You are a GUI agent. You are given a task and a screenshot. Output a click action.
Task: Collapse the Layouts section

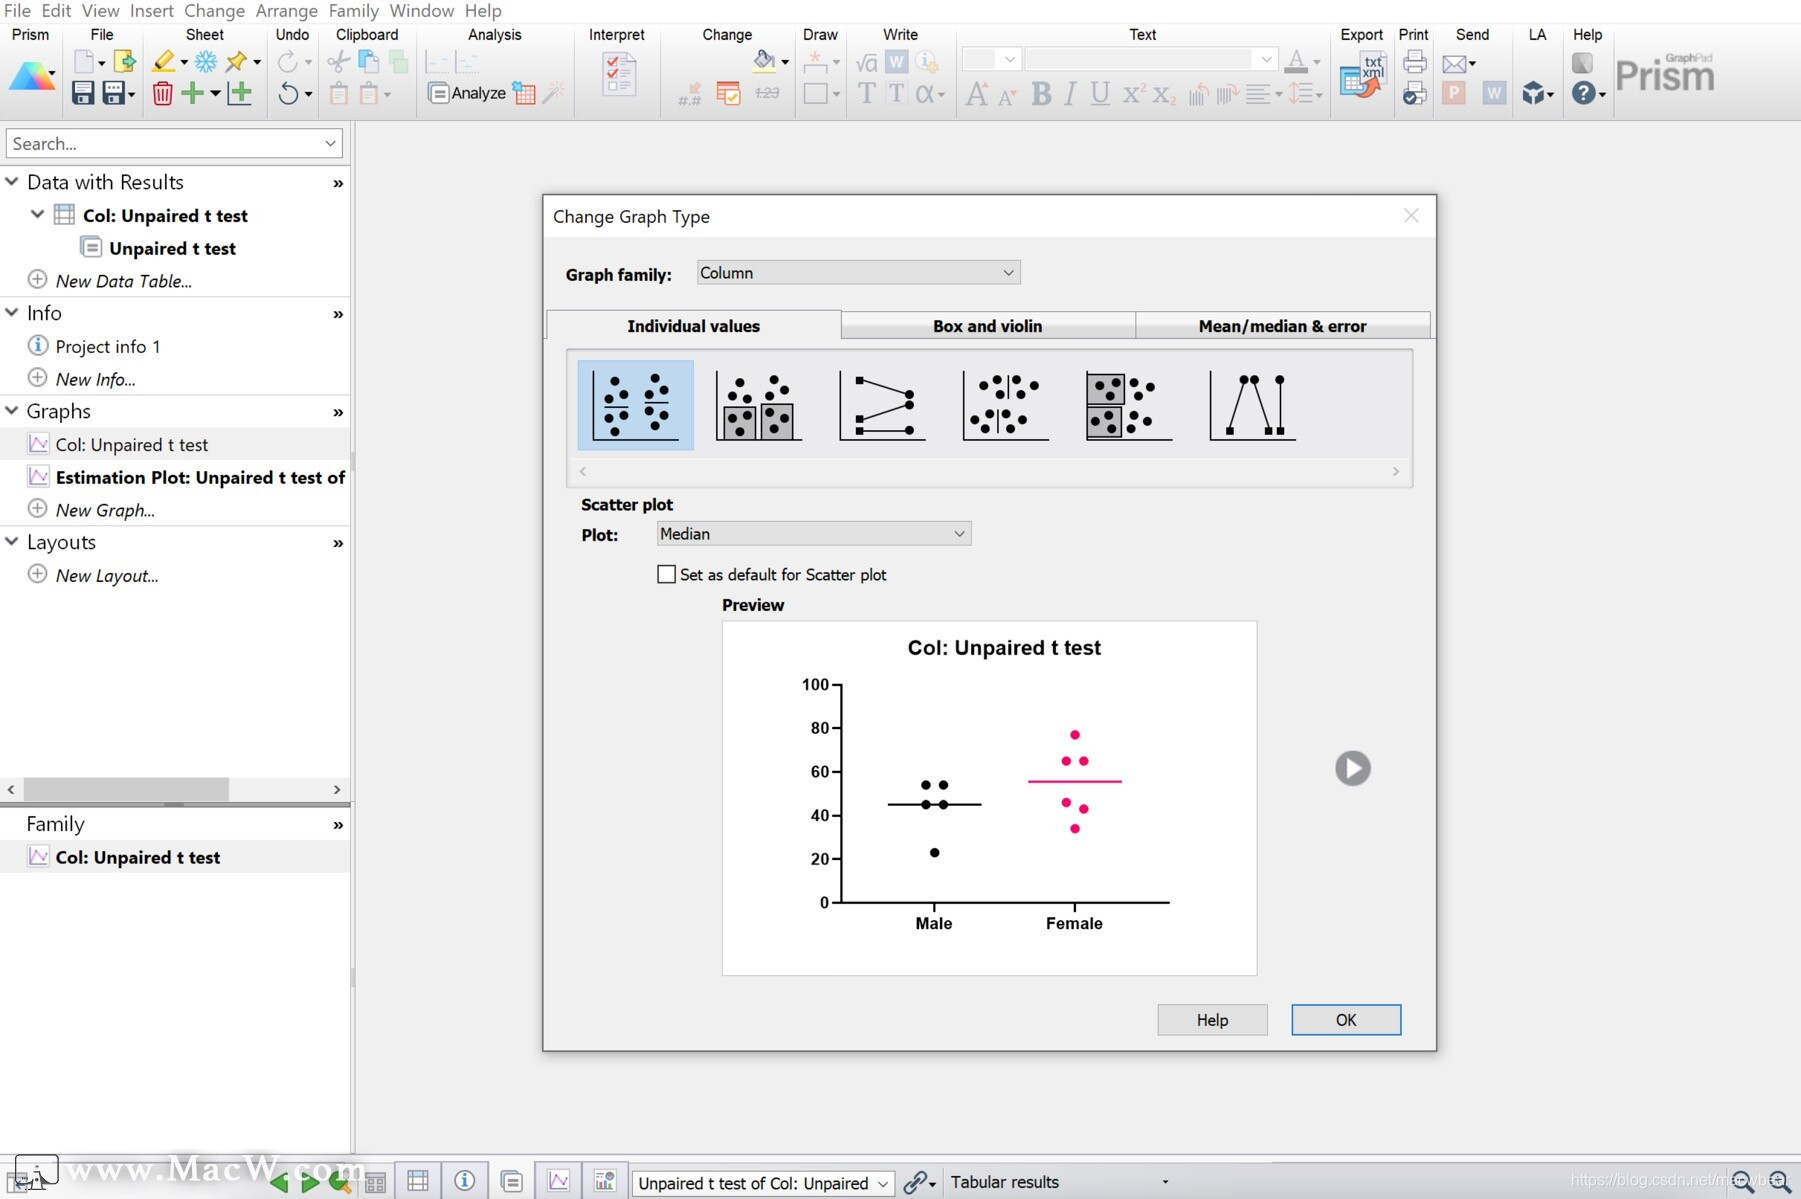12,542
